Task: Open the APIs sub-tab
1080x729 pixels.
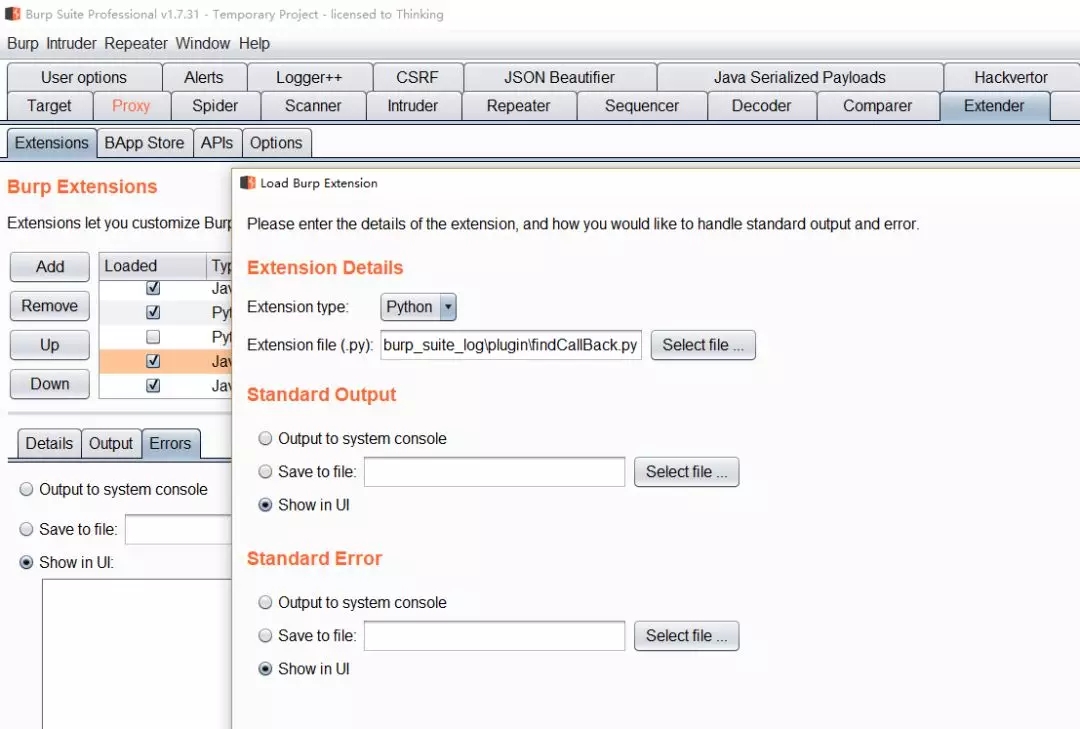Action: [217, 143]
